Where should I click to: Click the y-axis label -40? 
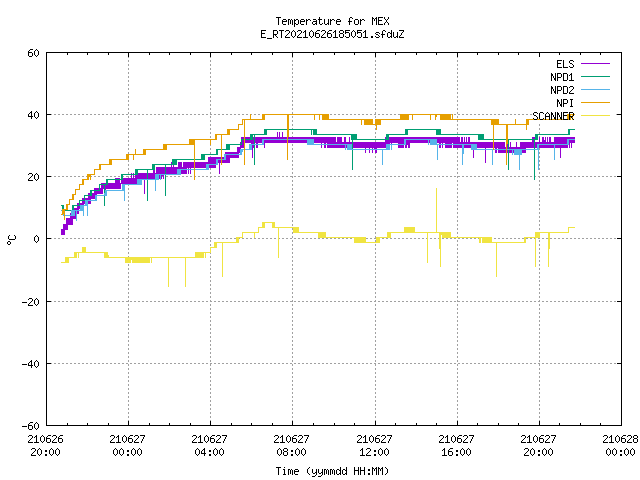tap(31, 364)
